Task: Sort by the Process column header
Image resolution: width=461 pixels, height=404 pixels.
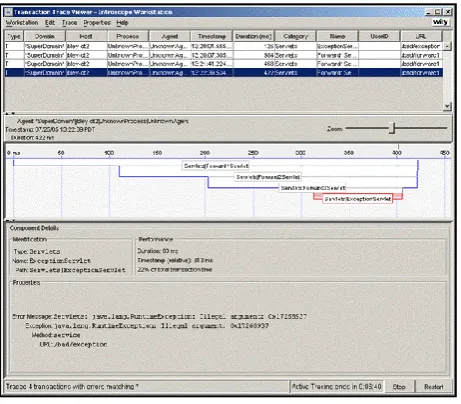Action: pos(128,36)
